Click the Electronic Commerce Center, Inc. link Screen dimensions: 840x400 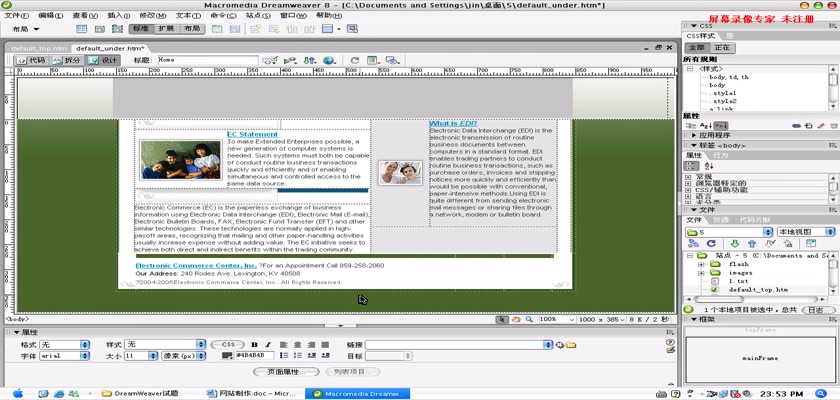tap(196, 266)
